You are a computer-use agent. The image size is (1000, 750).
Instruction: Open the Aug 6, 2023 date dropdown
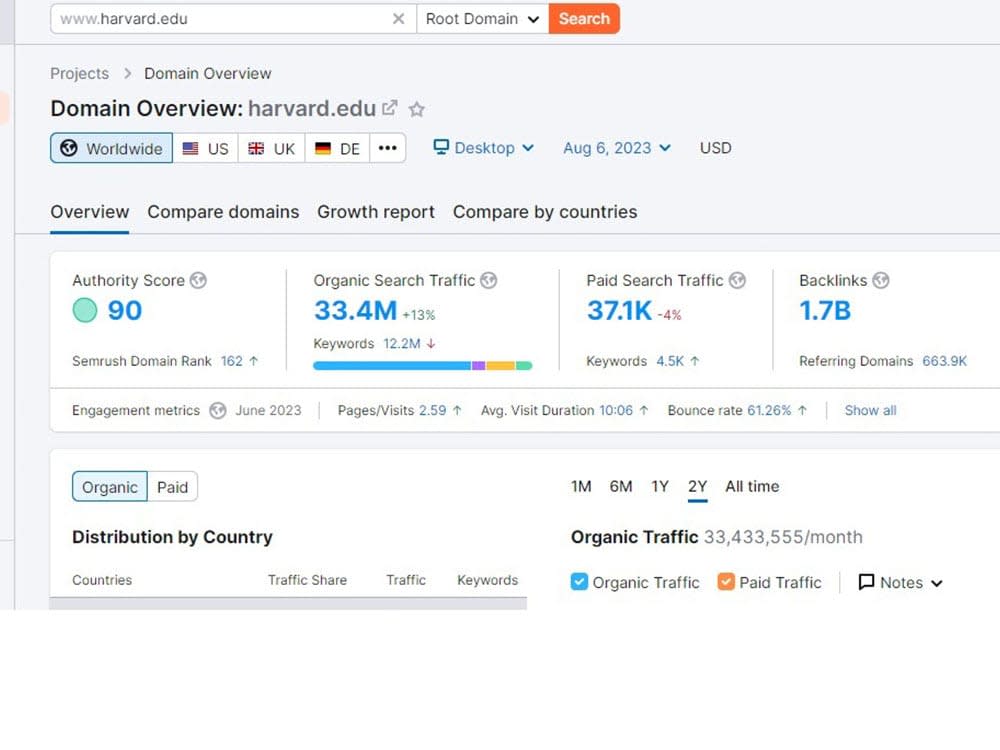click(x=617, y=148)
